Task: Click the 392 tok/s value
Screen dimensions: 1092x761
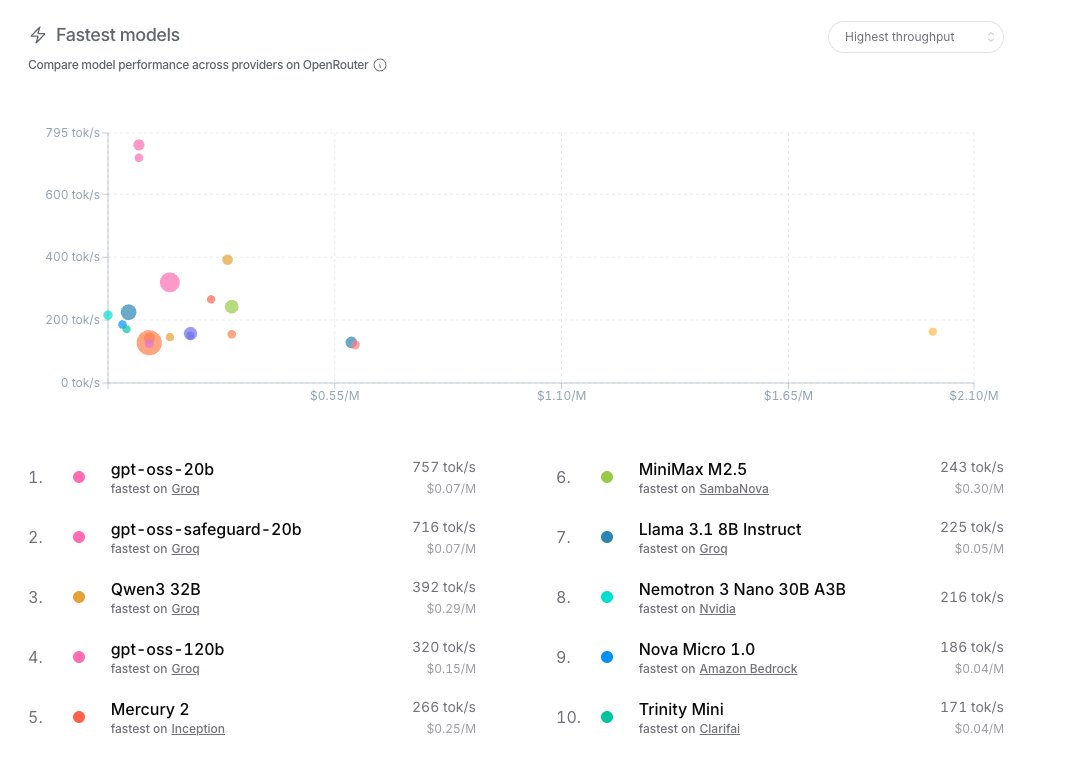Action: point(444,587)
